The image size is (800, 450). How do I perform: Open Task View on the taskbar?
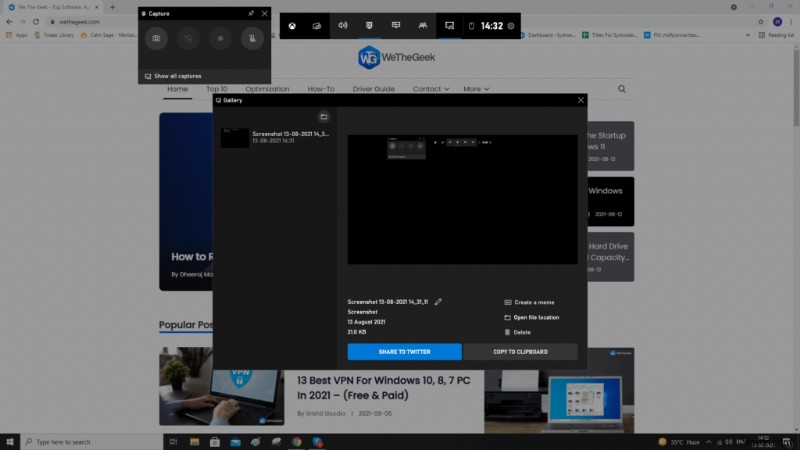point(173,442)
